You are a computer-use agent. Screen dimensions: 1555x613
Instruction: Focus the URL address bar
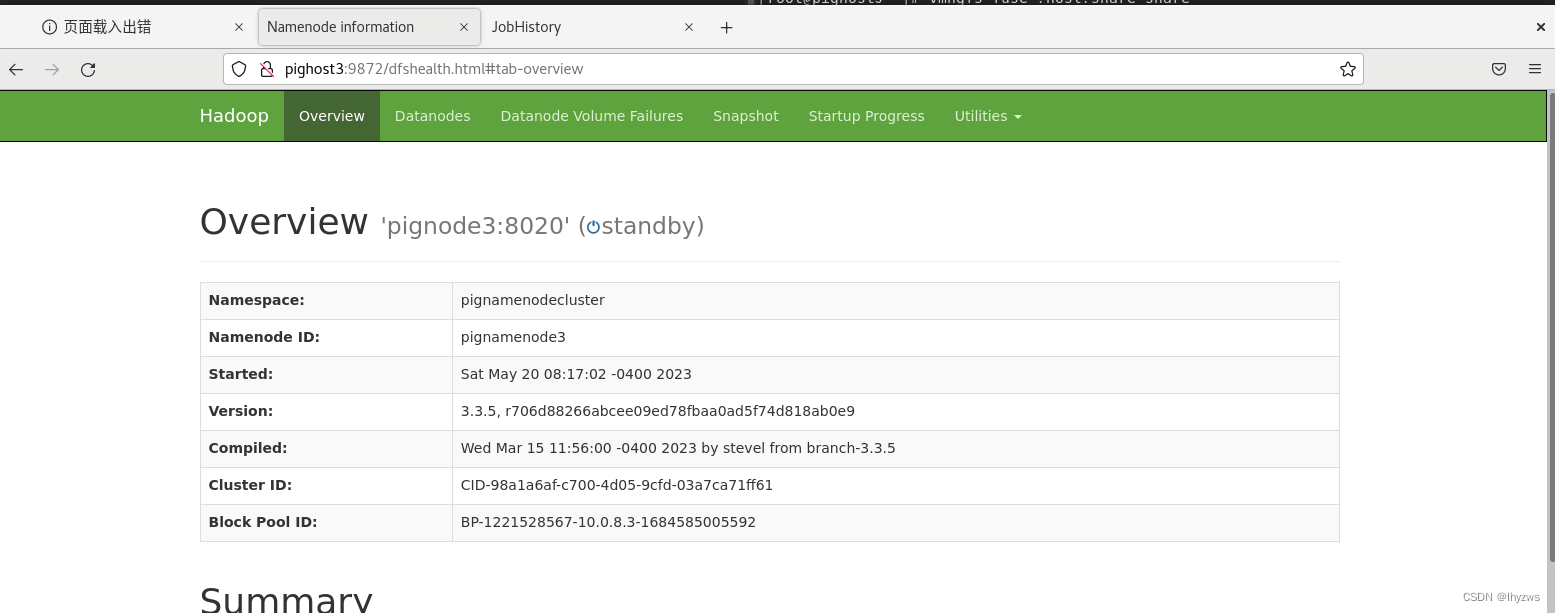click(793, 69)
